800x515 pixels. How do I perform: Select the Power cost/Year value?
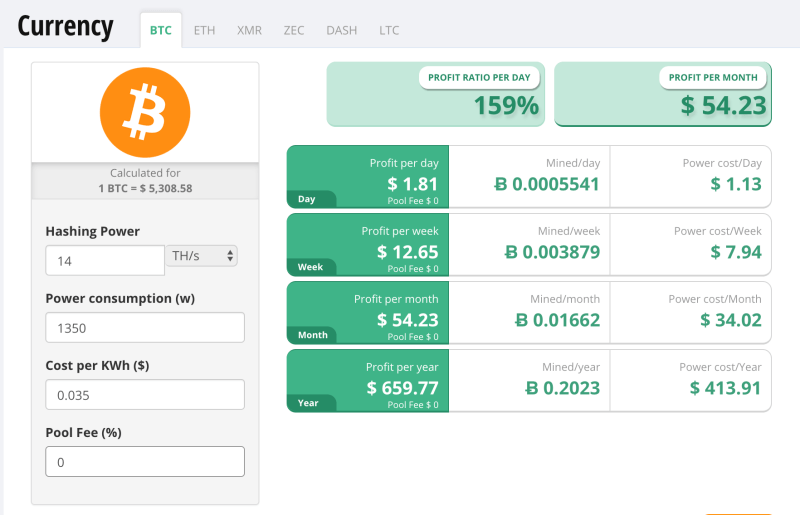[x=725, y=387]
